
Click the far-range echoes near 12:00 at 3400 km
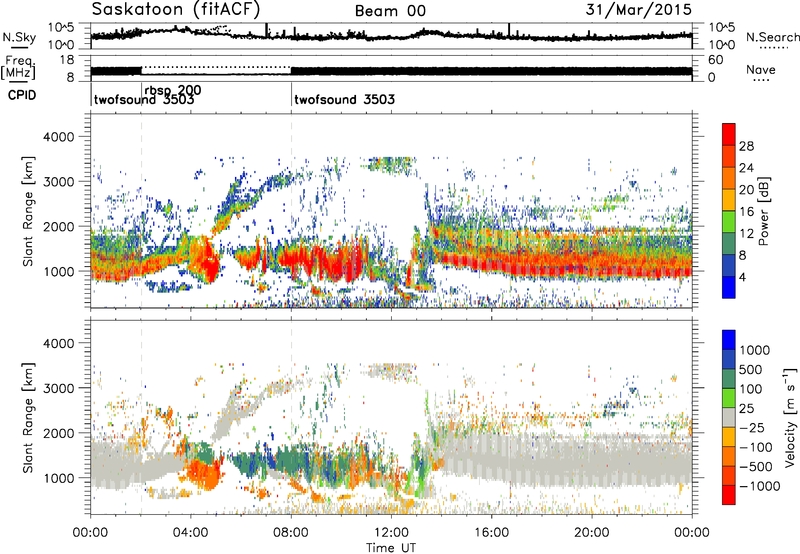389,164
